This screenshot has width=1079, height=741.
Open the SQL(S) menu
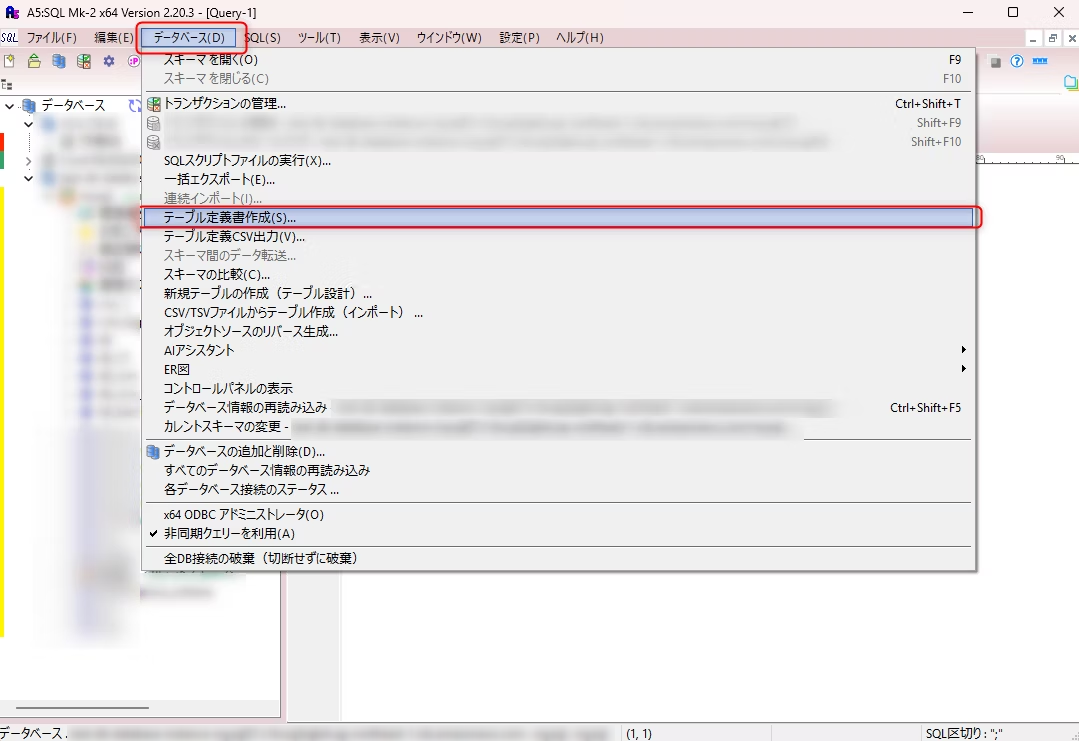(262, 37)
